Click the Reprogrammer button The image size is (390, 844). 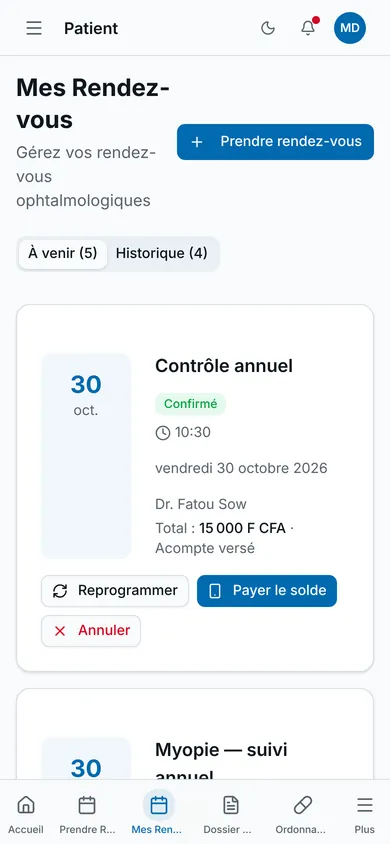click(x=115, y=590)
